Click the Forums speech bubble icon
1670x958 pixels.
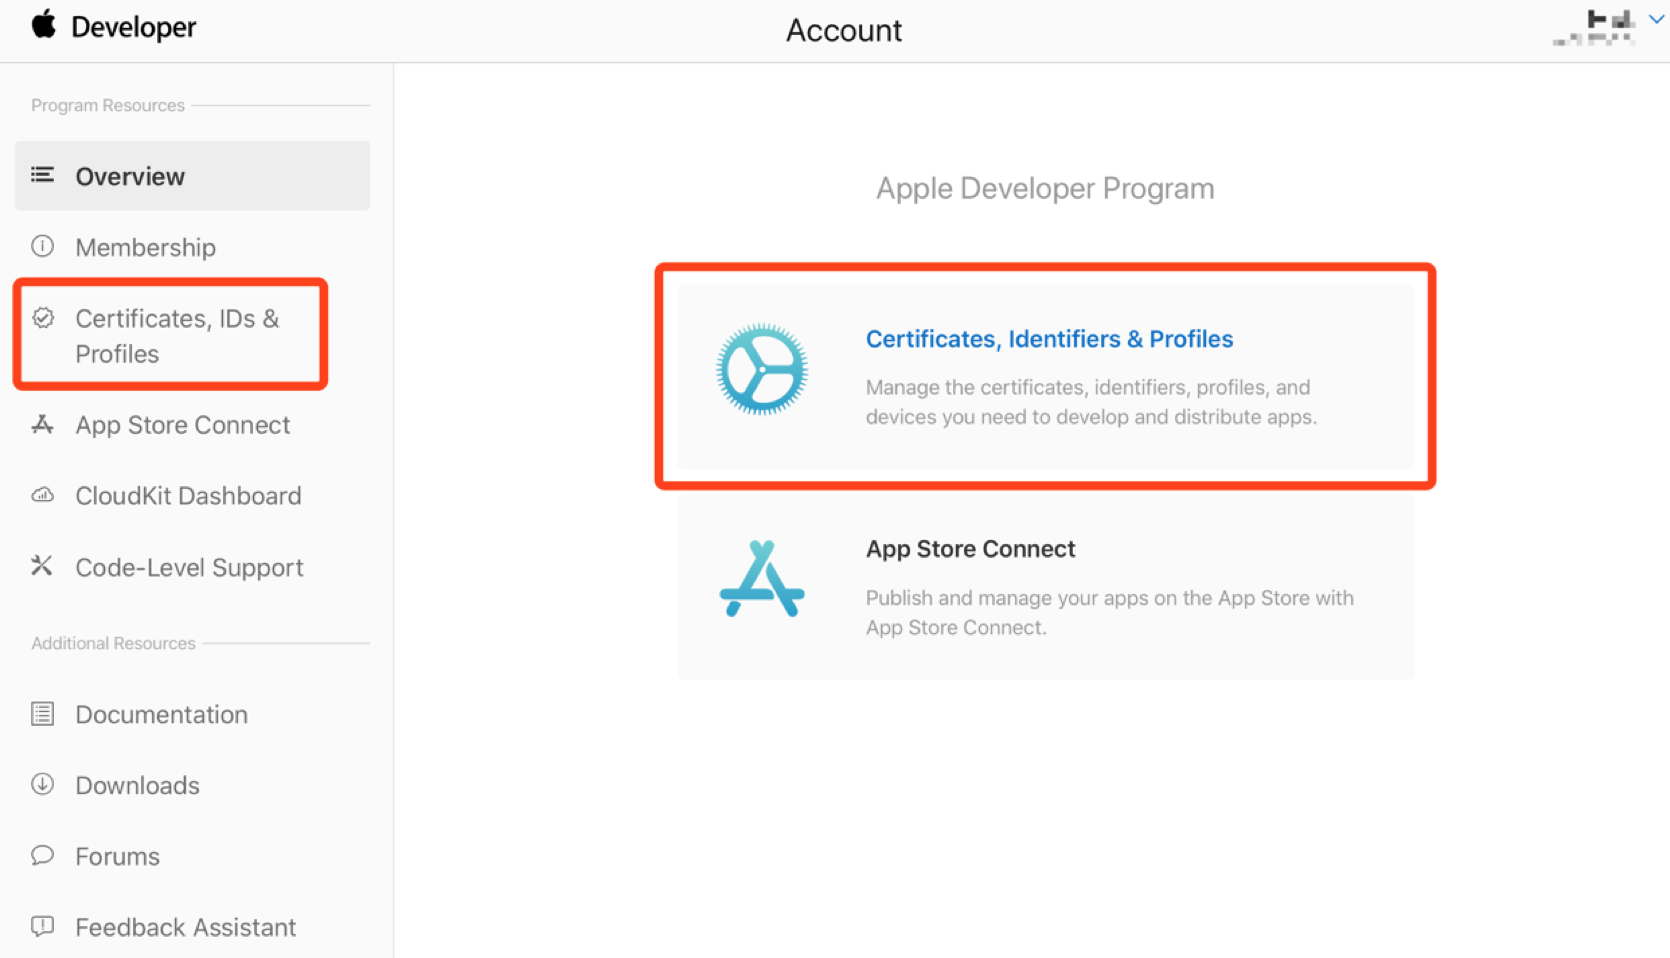tap(42, 855)
